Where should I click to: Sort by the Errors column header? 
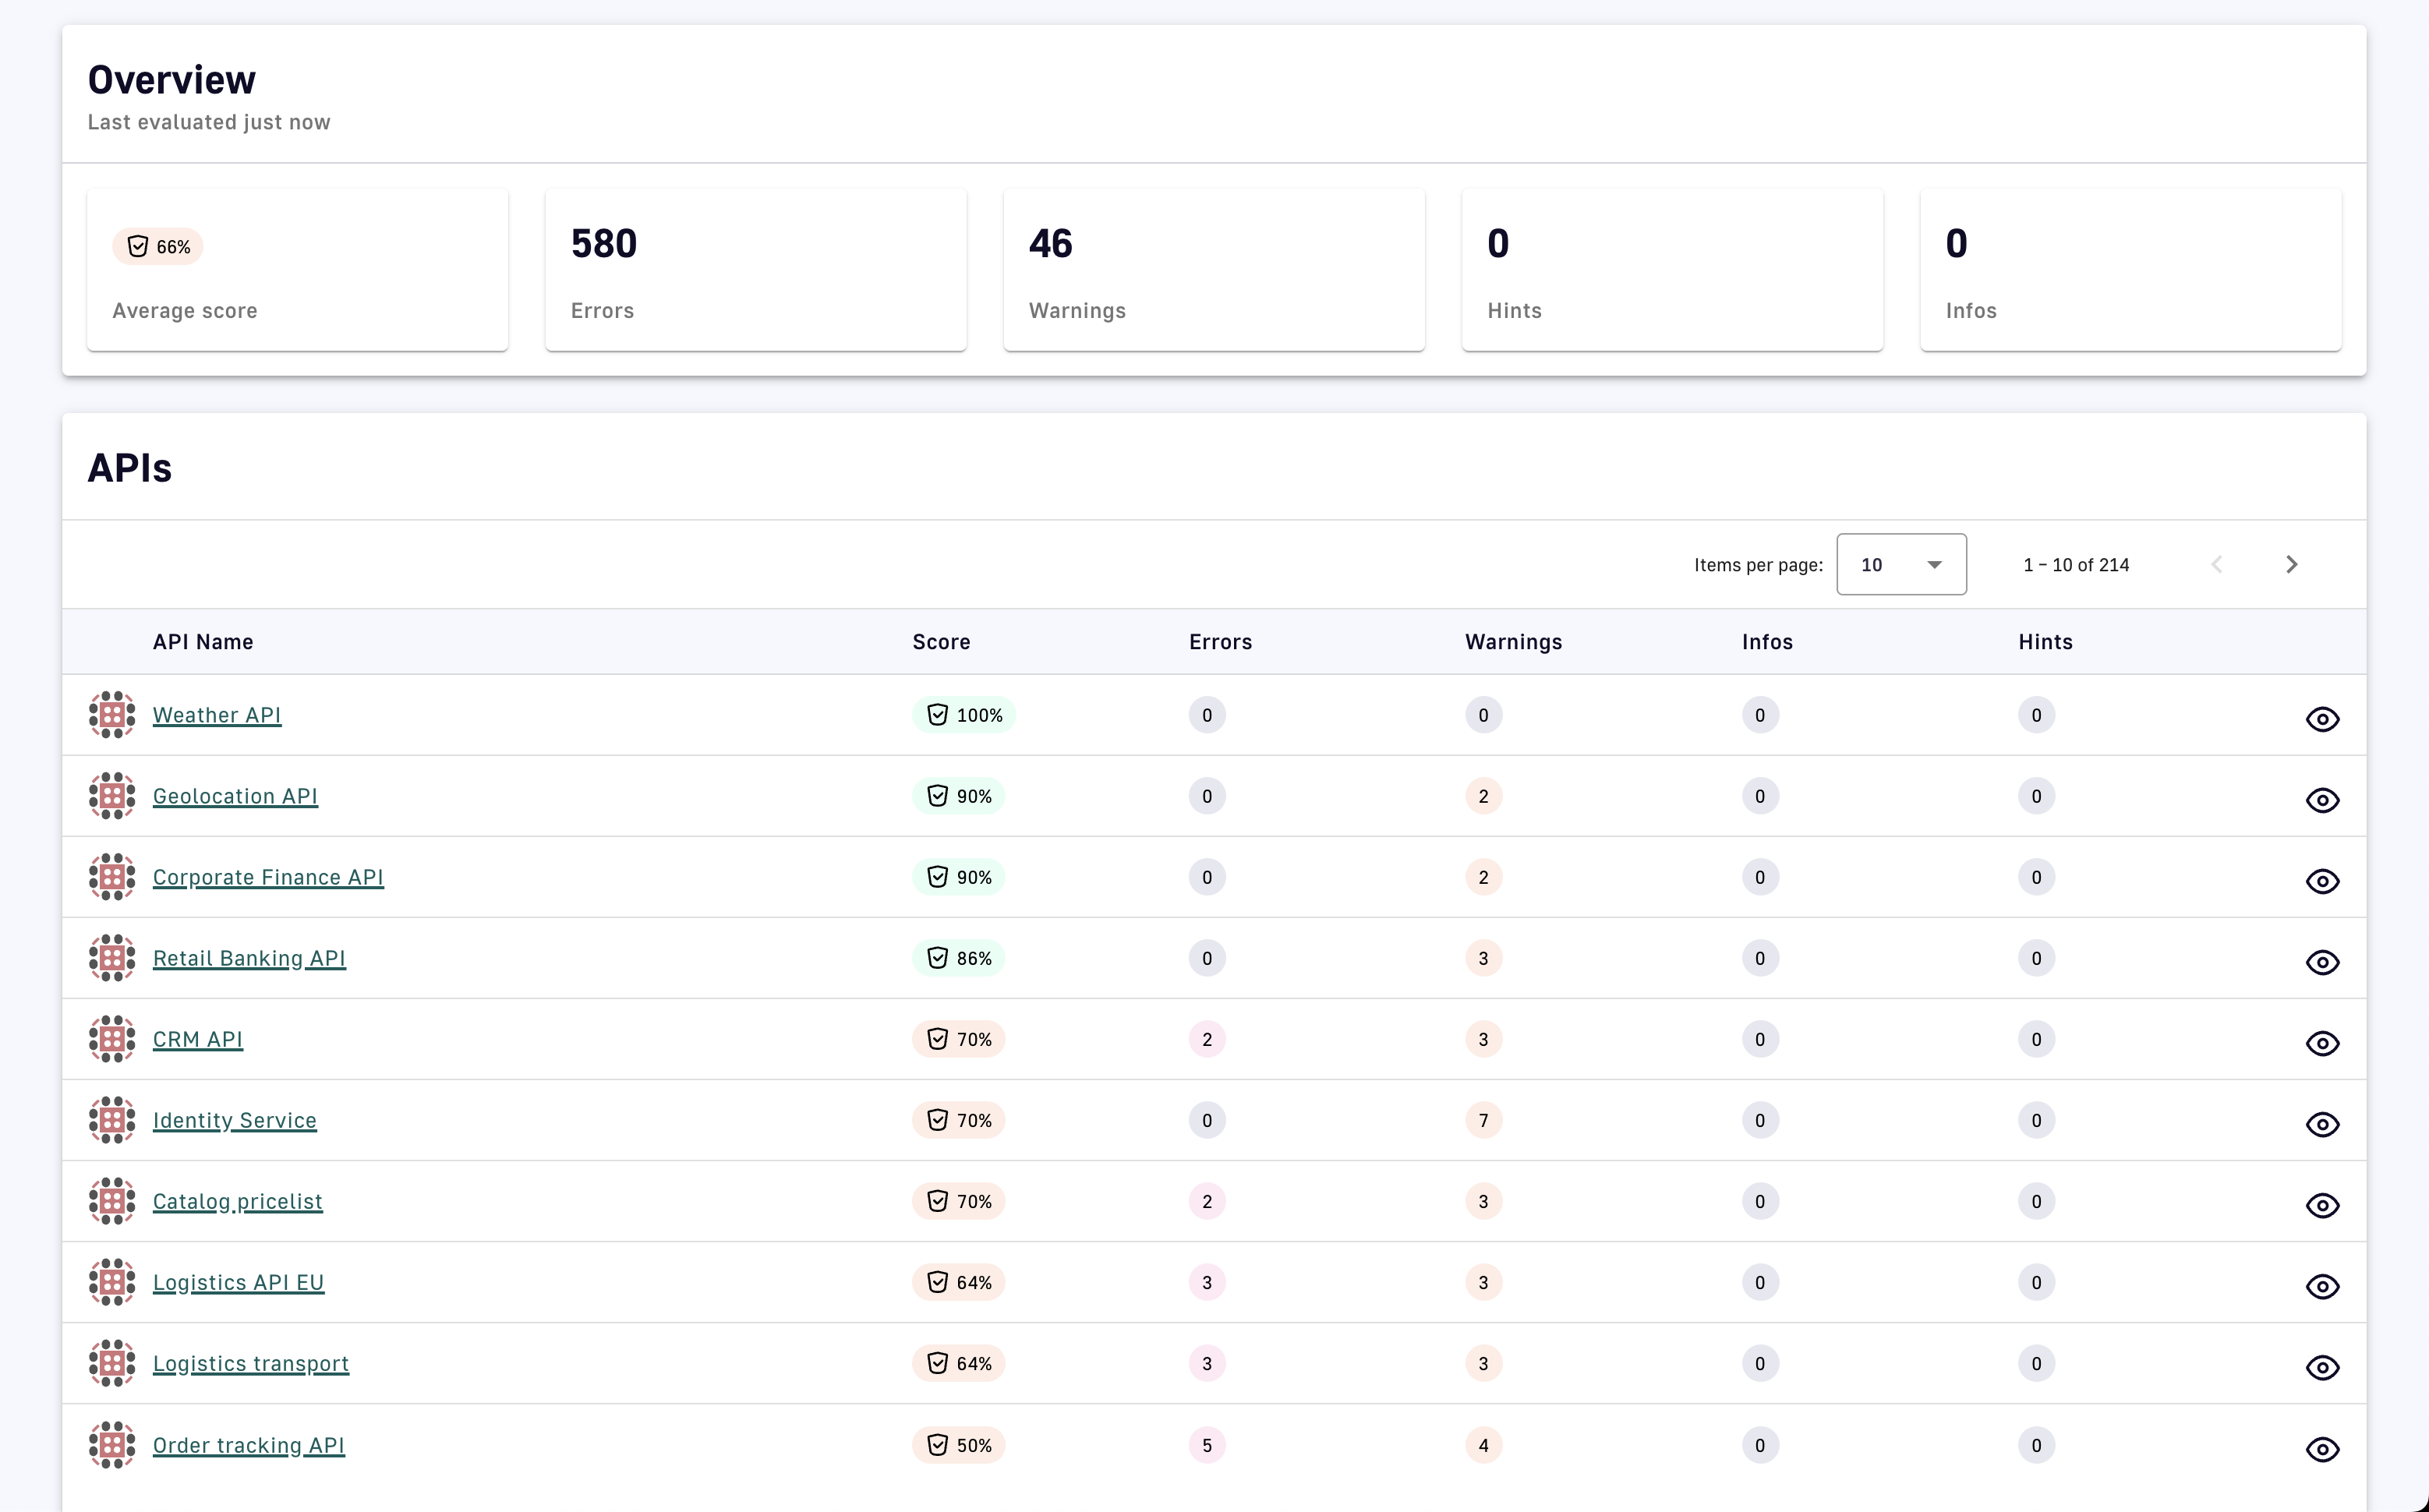pos(1220,642)
